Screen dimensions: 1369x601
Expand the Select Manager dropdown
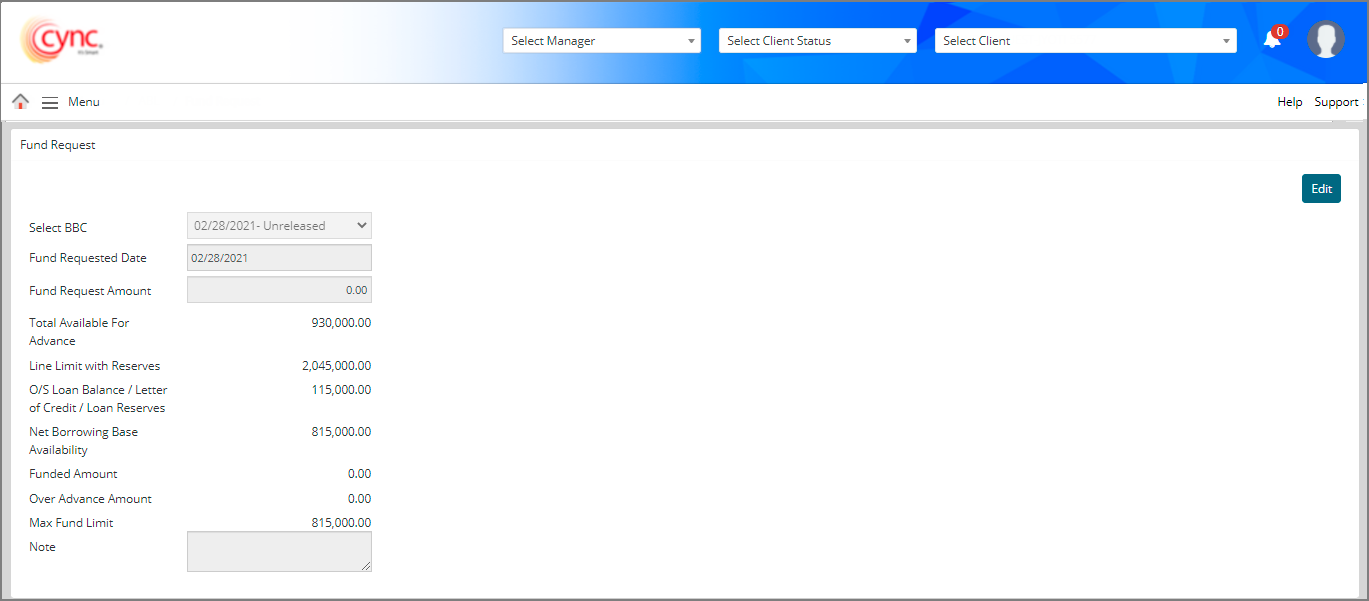tap(601, 41)
